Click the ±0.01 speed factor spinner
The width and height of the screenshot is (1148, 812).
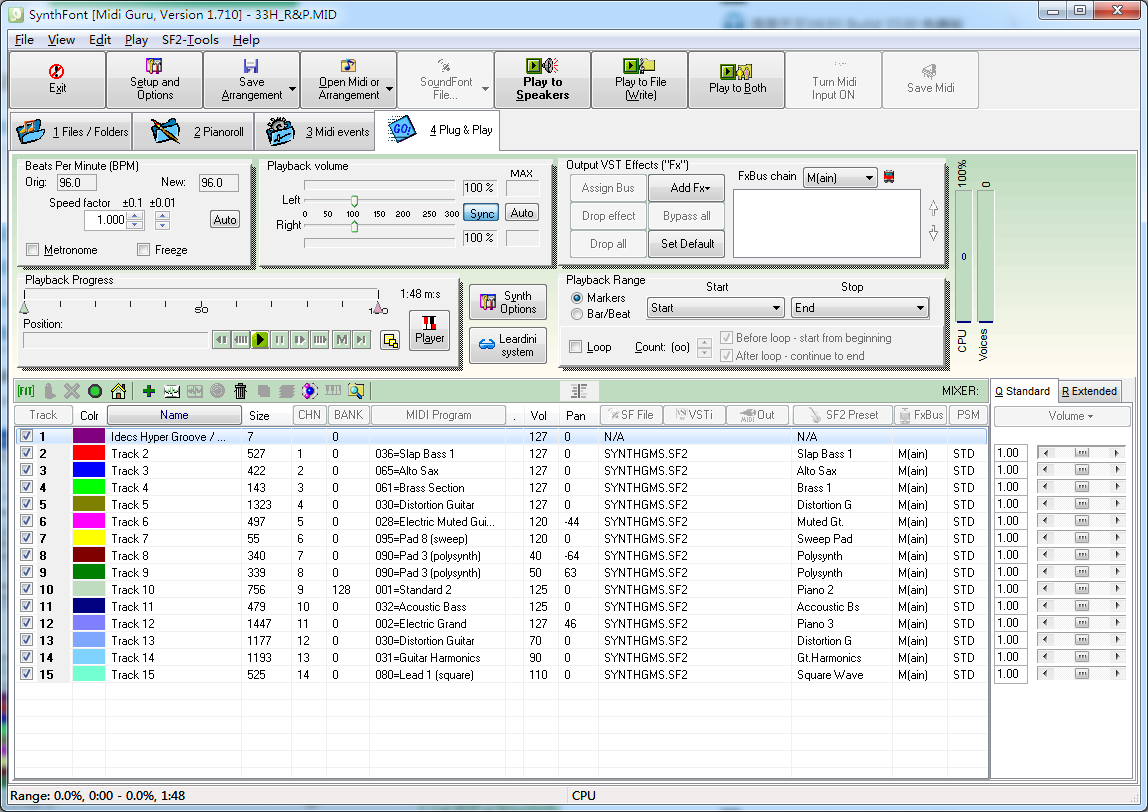click(x=163, y=220)
